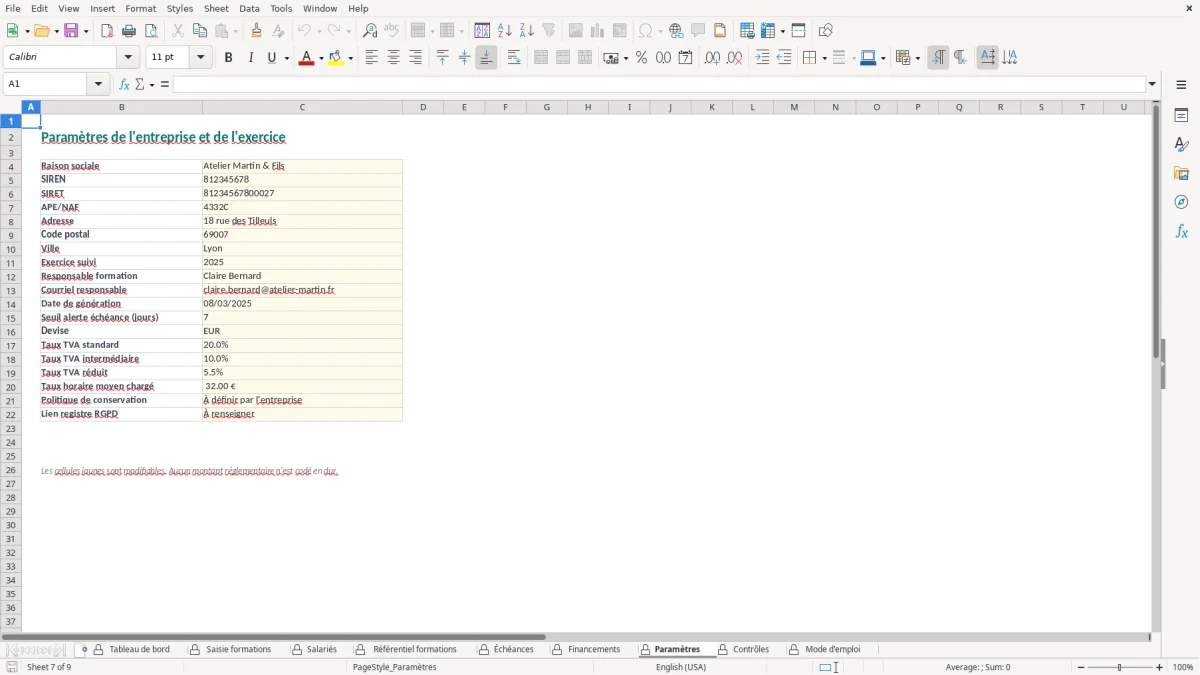Toggle wrap text
1200x675 pixels.
[x=514, y=58]
